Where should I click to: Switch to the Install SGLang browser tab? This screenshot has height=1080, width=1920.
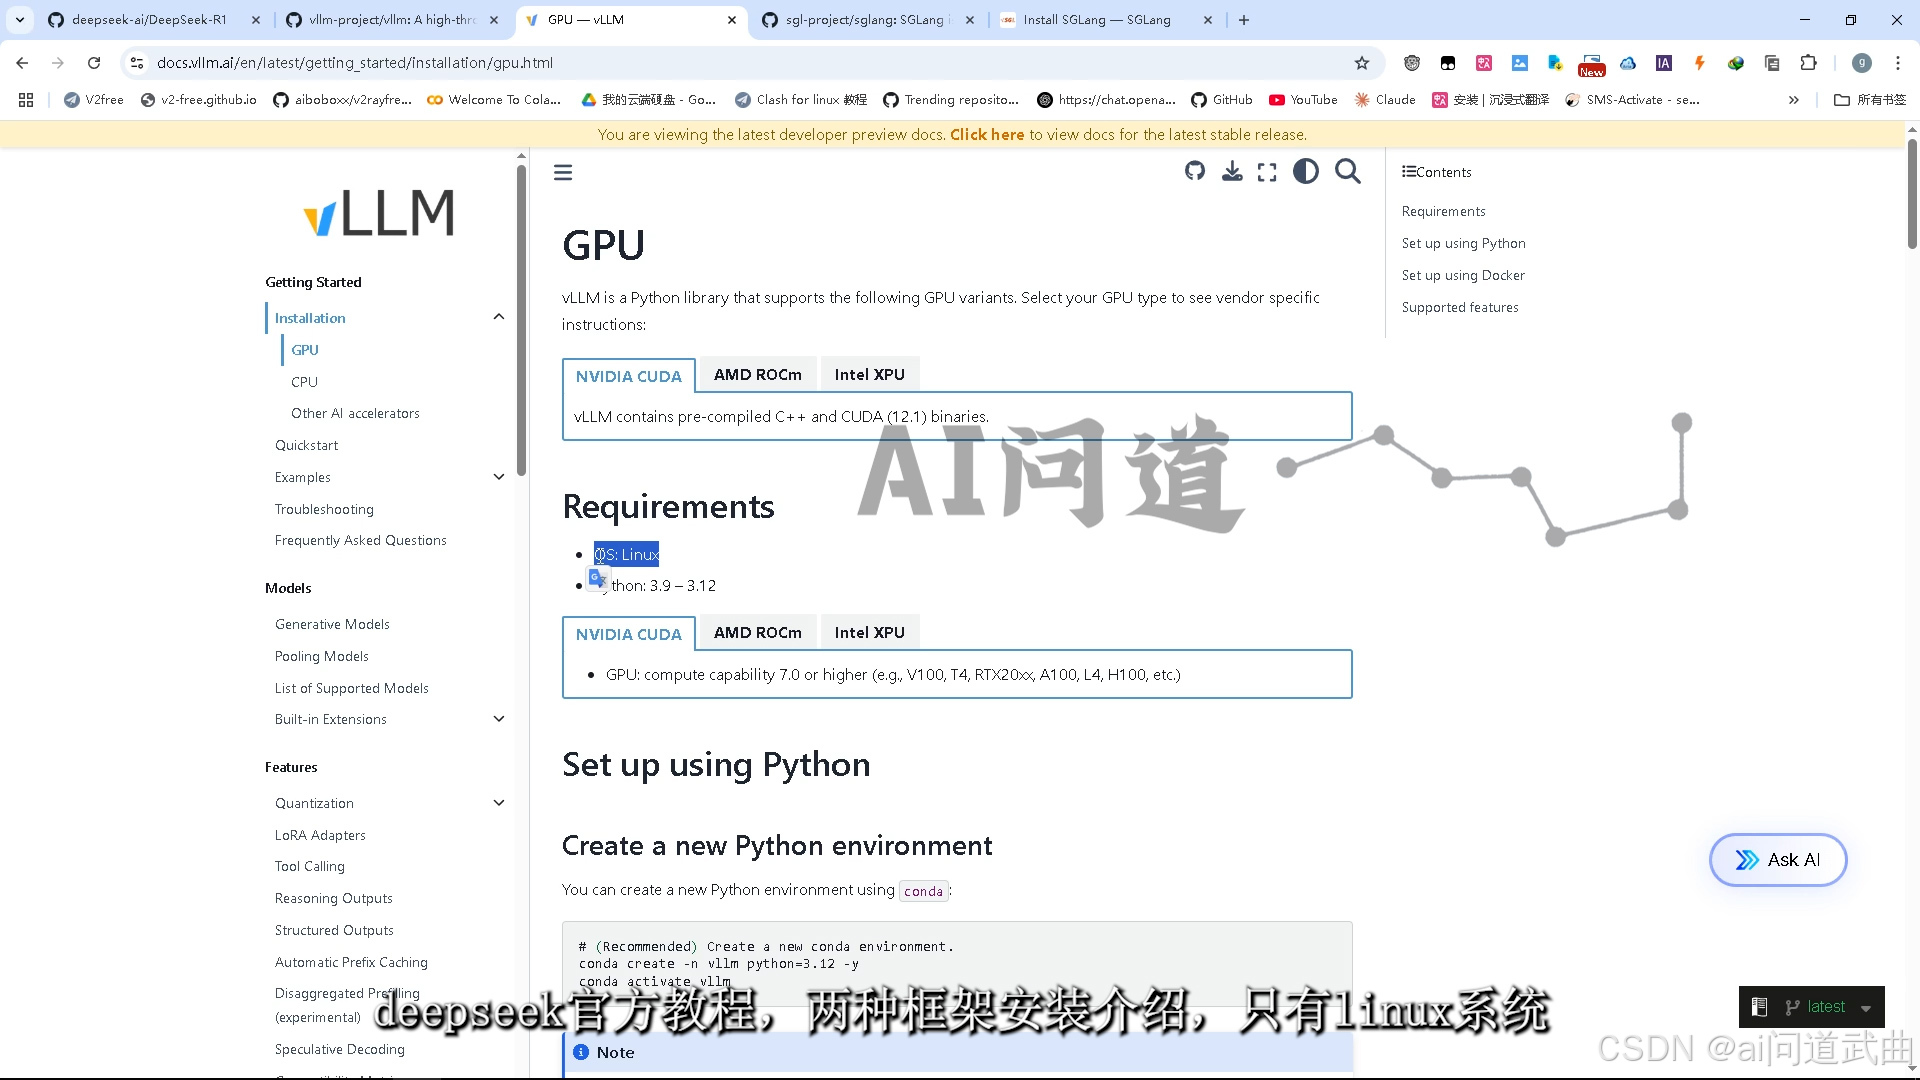1096,20
